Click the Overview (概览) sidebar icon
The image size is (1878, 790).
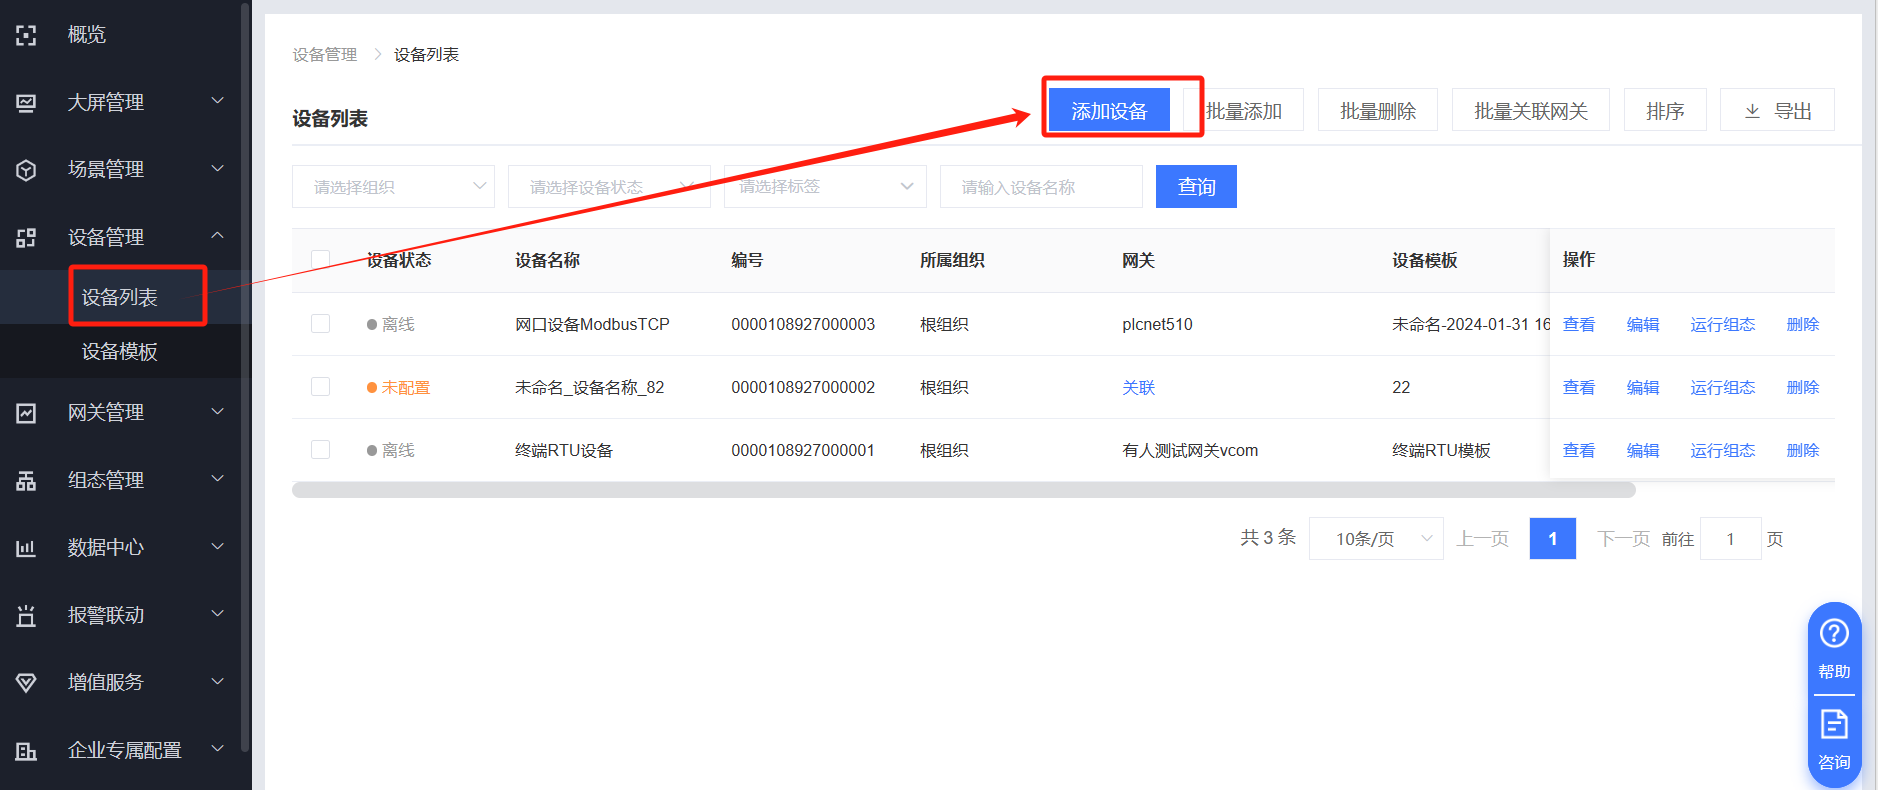(x=26, y=35)
